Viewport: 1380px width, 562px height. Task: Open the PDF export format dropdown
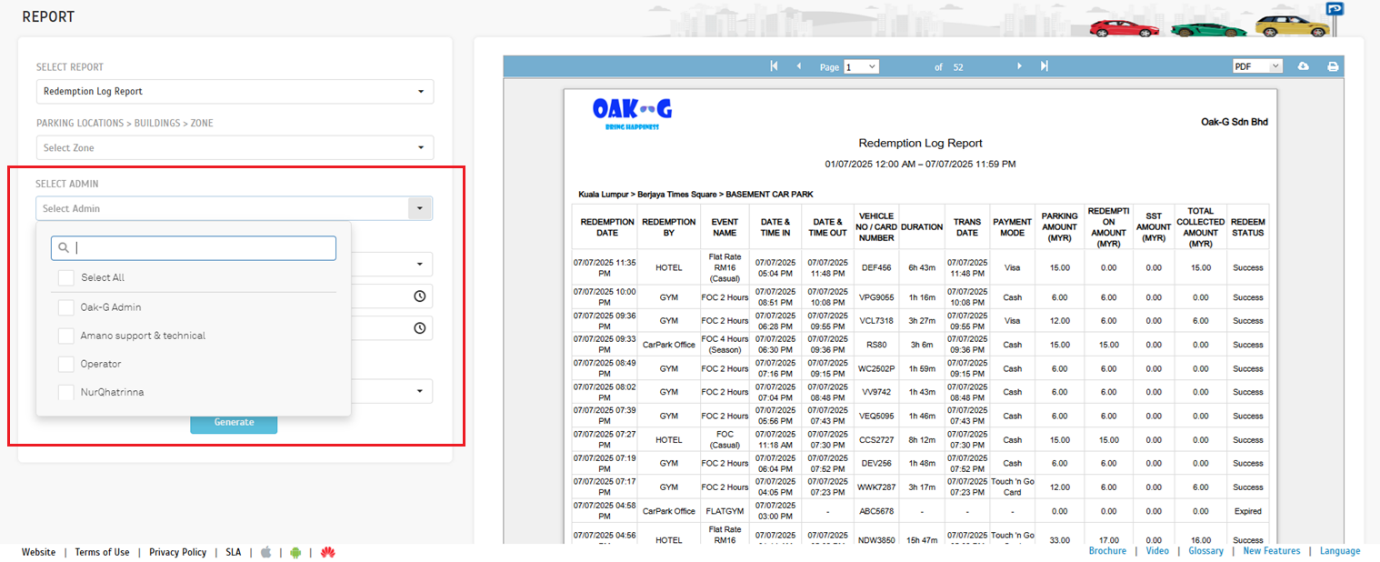click(1257, 66)
